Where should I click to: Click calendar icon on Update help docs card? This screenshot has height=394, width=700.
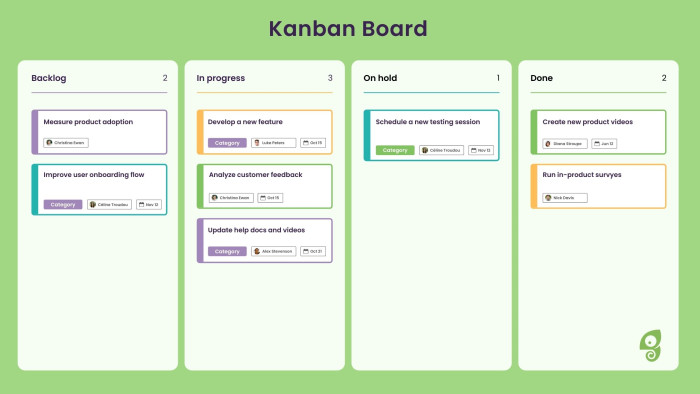[306, 251]
